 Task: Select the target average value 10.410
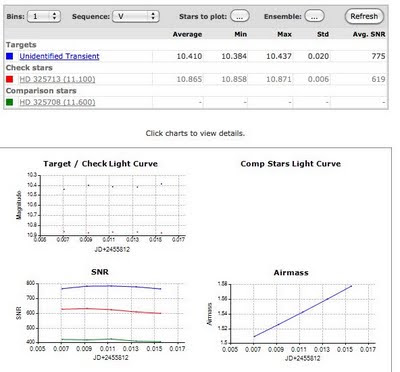189,56
